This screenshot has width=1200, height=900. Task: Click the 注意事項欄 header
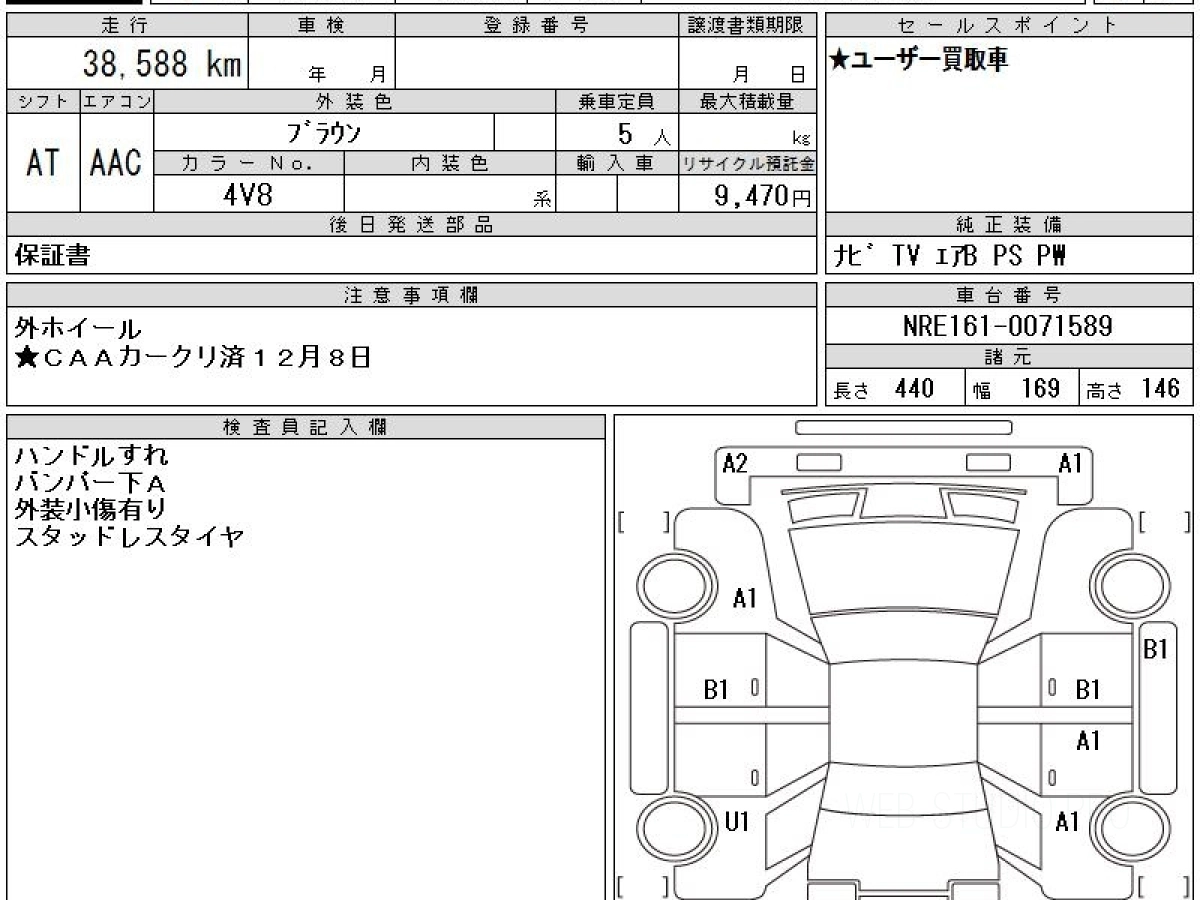[411, 295]
